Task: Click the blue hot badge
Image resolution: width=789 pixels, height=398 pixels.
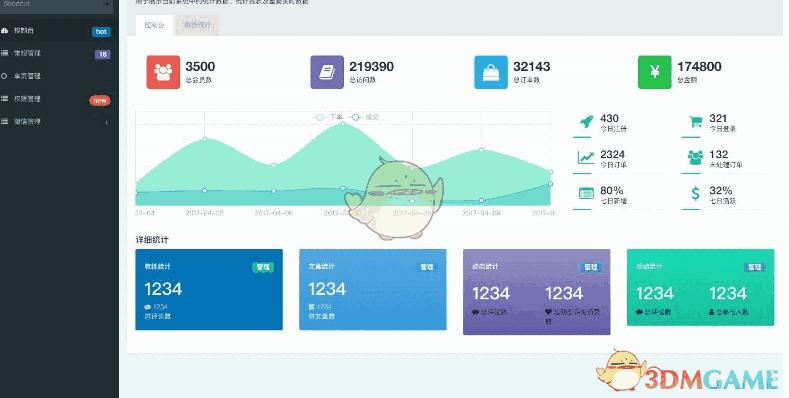Action: tap(101, 31)
